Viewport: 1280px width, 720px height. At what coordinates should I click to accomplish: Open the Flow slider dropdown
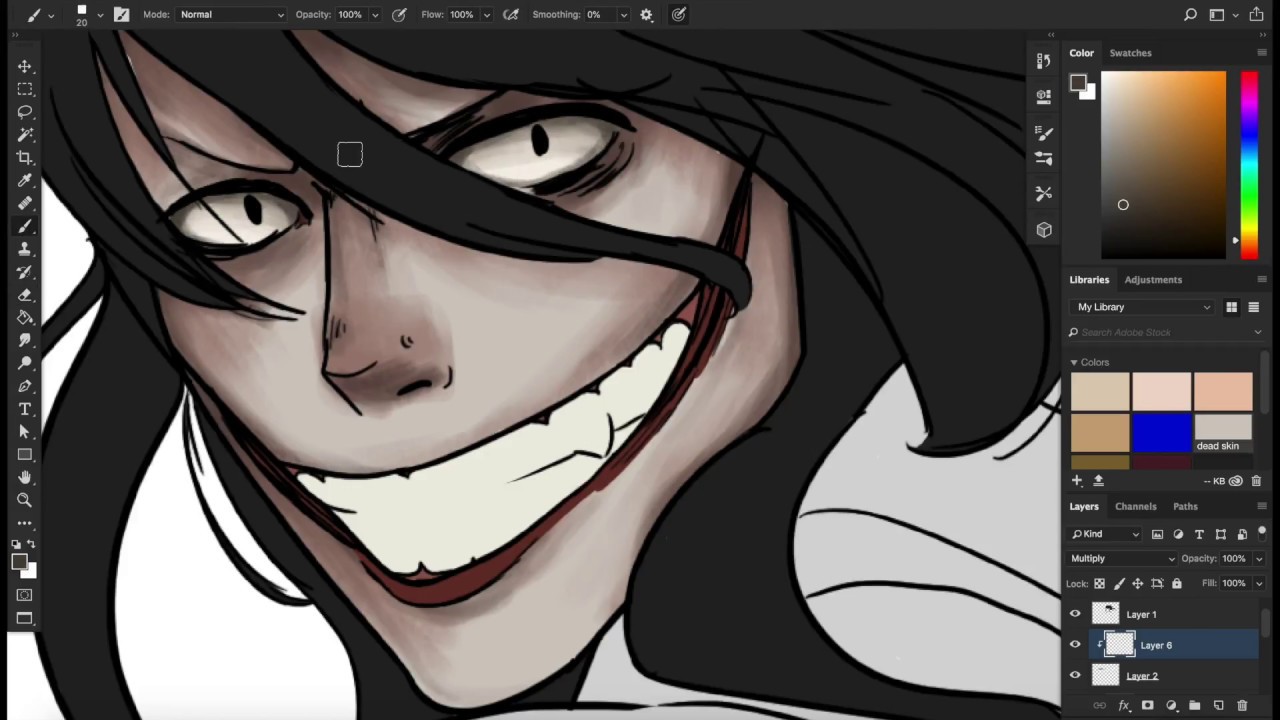[487, 15]
